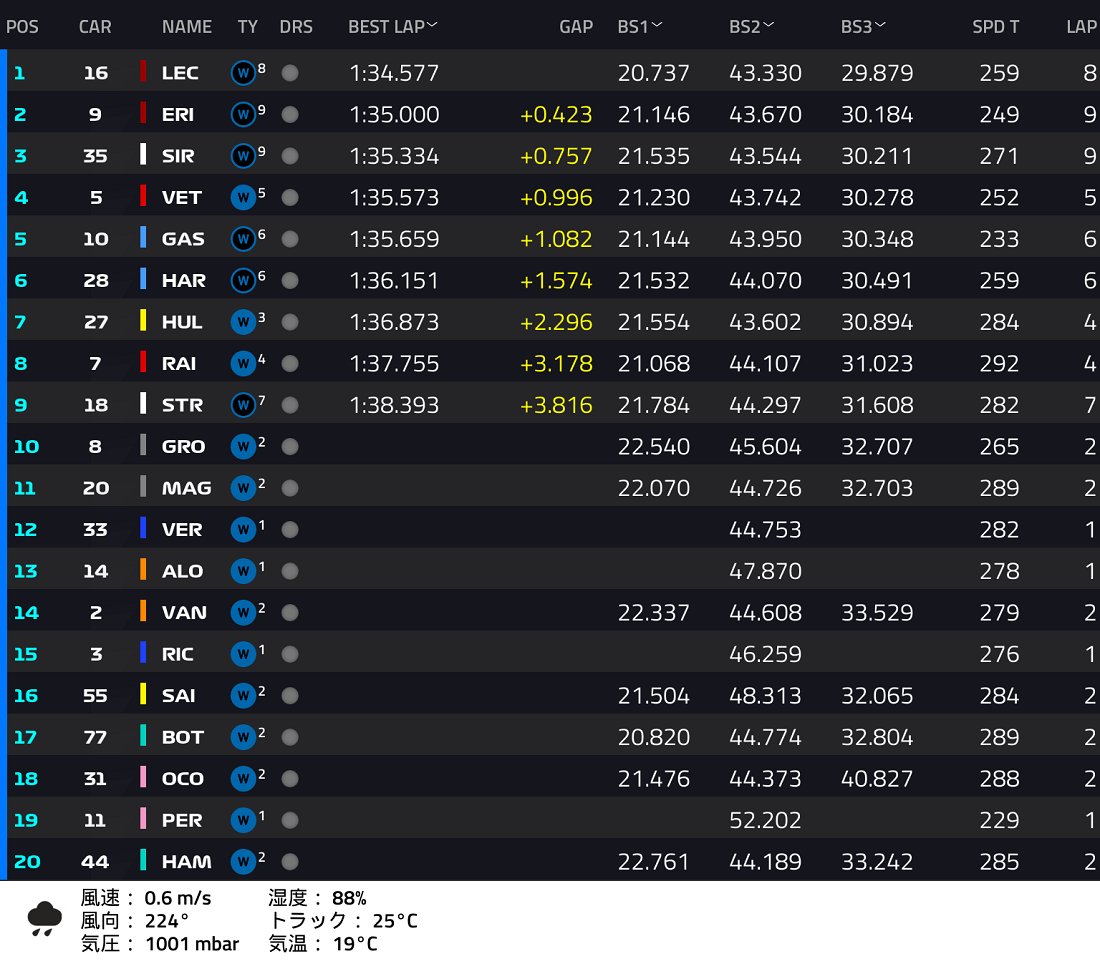Click STR's wet tyre icon
The width and height of the screenshot is (1100, 967).
[x=243, y=406]
